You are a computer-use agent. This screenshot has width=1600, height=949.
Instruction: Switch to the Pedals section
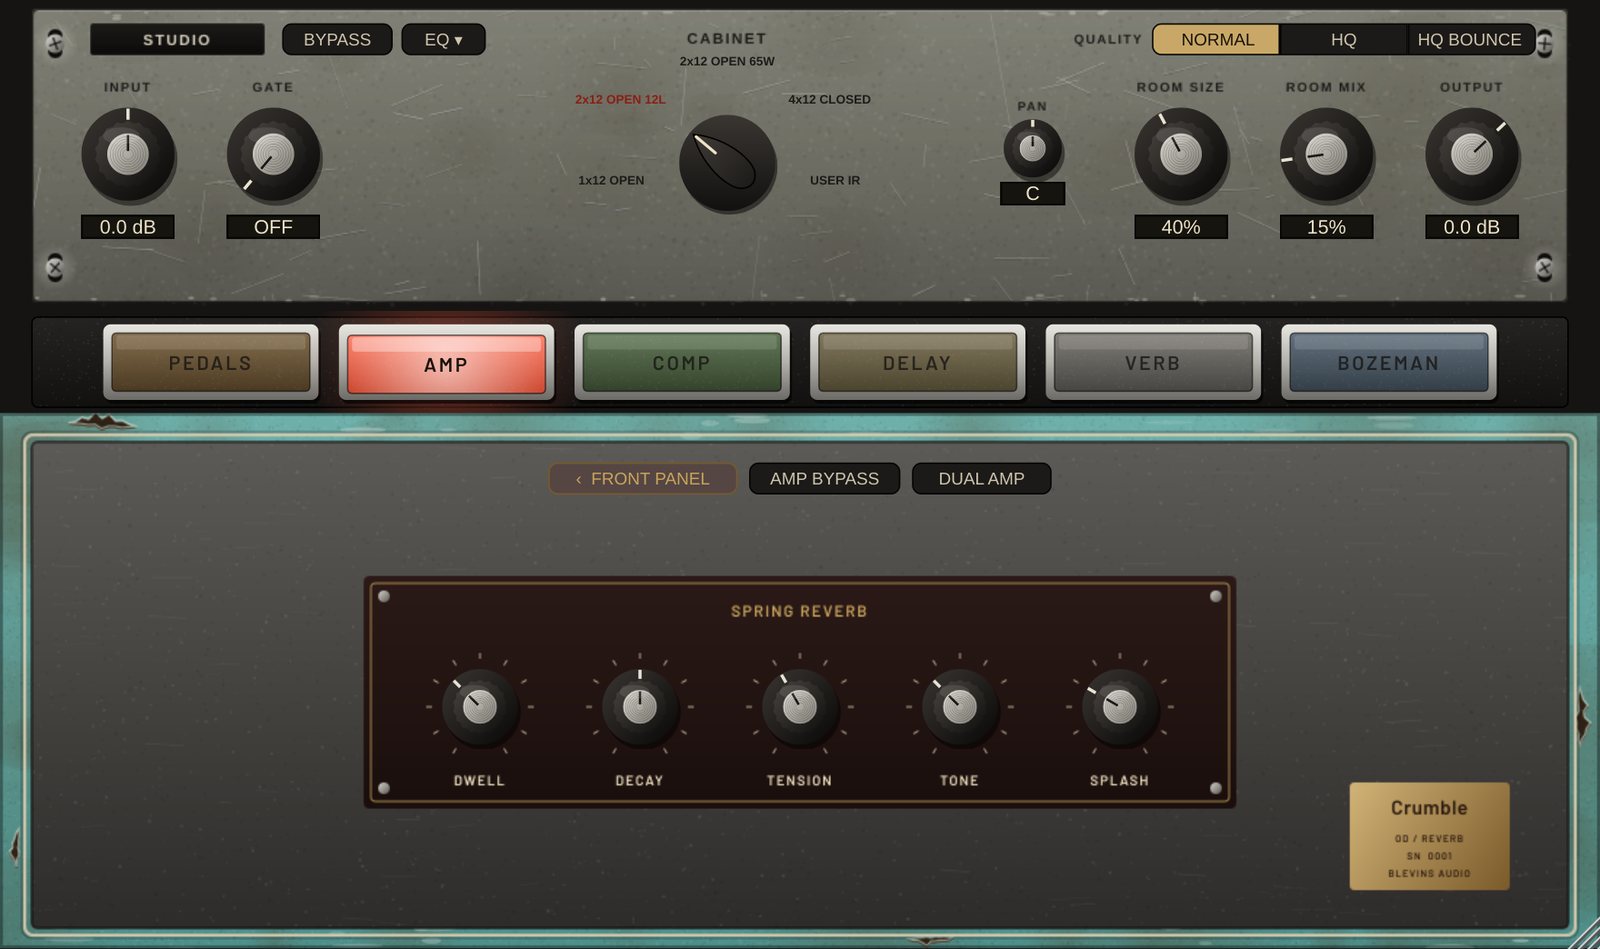[x=210, y=363]
